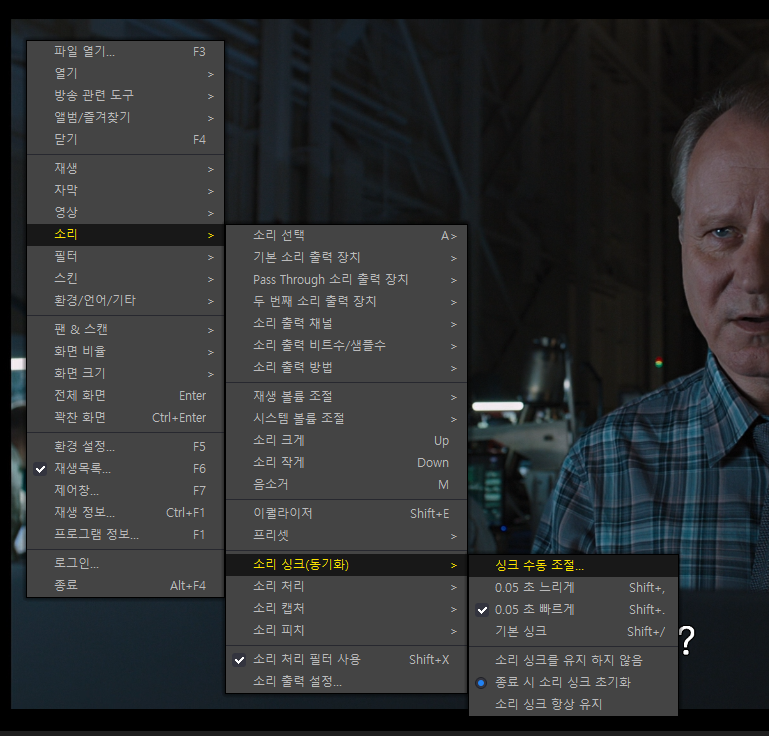
Task: Select the highlighted 소리 menu item
Action: click(126, 235)
